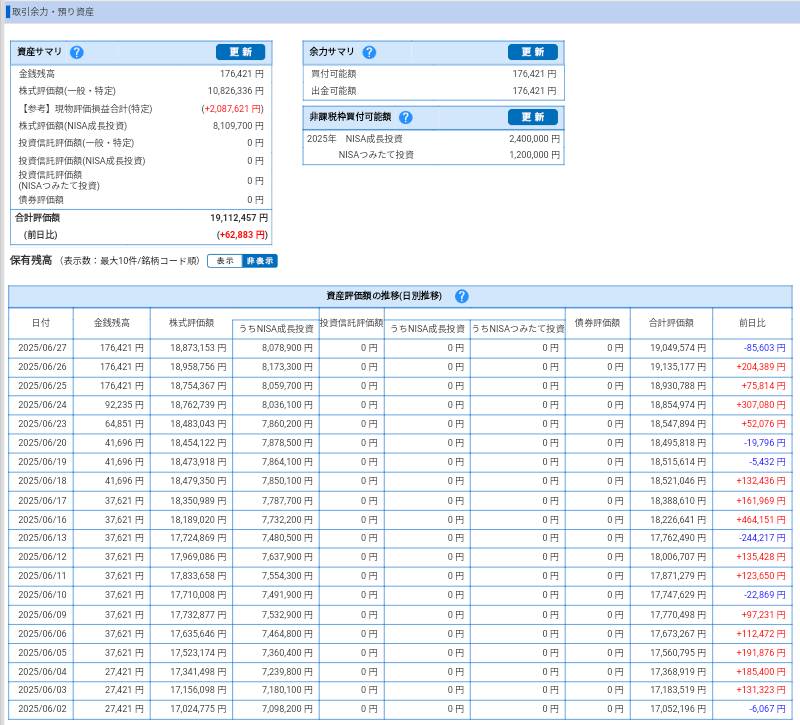800x725 pixels.
Task: Switch the 保有残高 toggle to 表示
Action: tap(225, 261)
